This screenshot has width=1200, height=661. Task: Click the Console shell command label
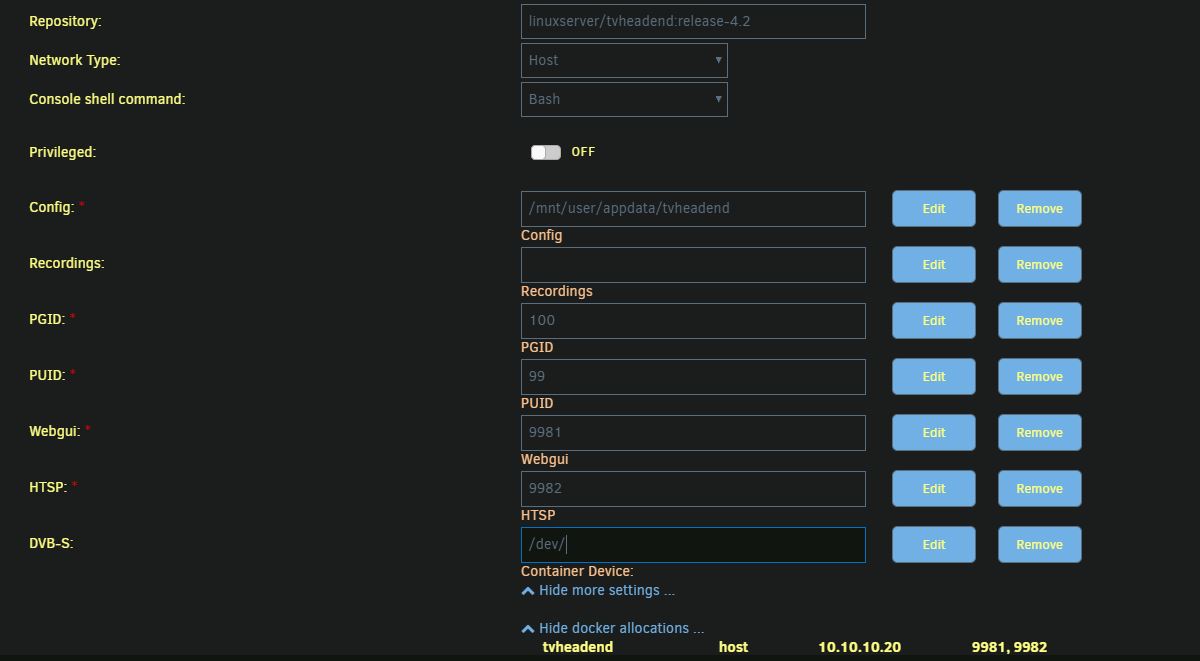(107, 99)
